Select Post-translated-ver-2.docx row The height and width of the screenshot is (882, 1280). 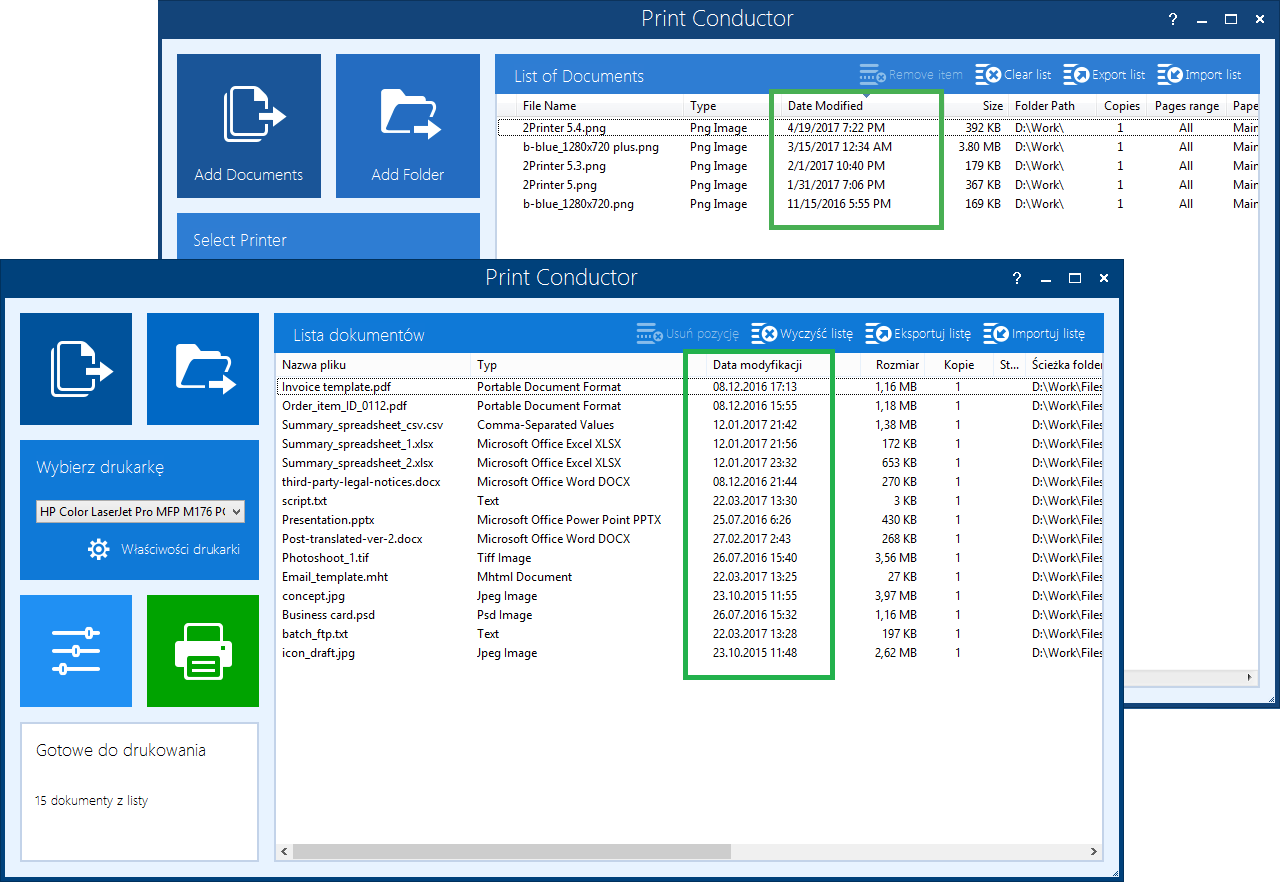coord(690,539)
